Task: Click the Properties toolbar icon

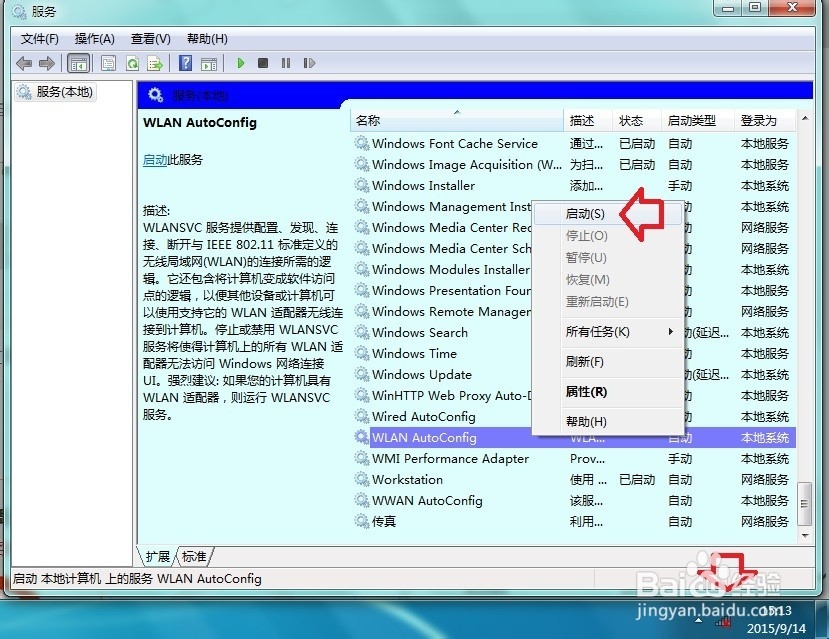Action: tap(108, 64)
